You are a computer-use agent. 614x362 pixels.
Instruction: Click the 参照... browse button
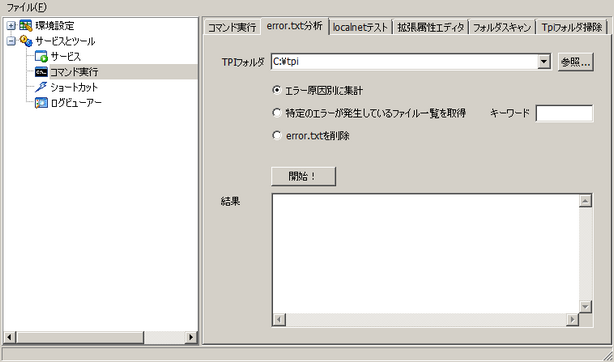tap(576, 62)
